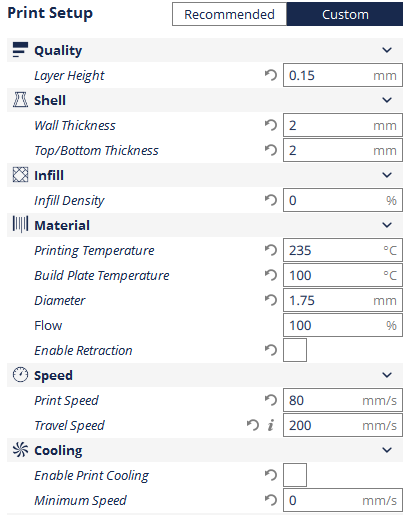Click the info icon next to Travel Speed
The height and width of the screenshot is (515, 405).
pyautogui.click(x=271, y=425)
